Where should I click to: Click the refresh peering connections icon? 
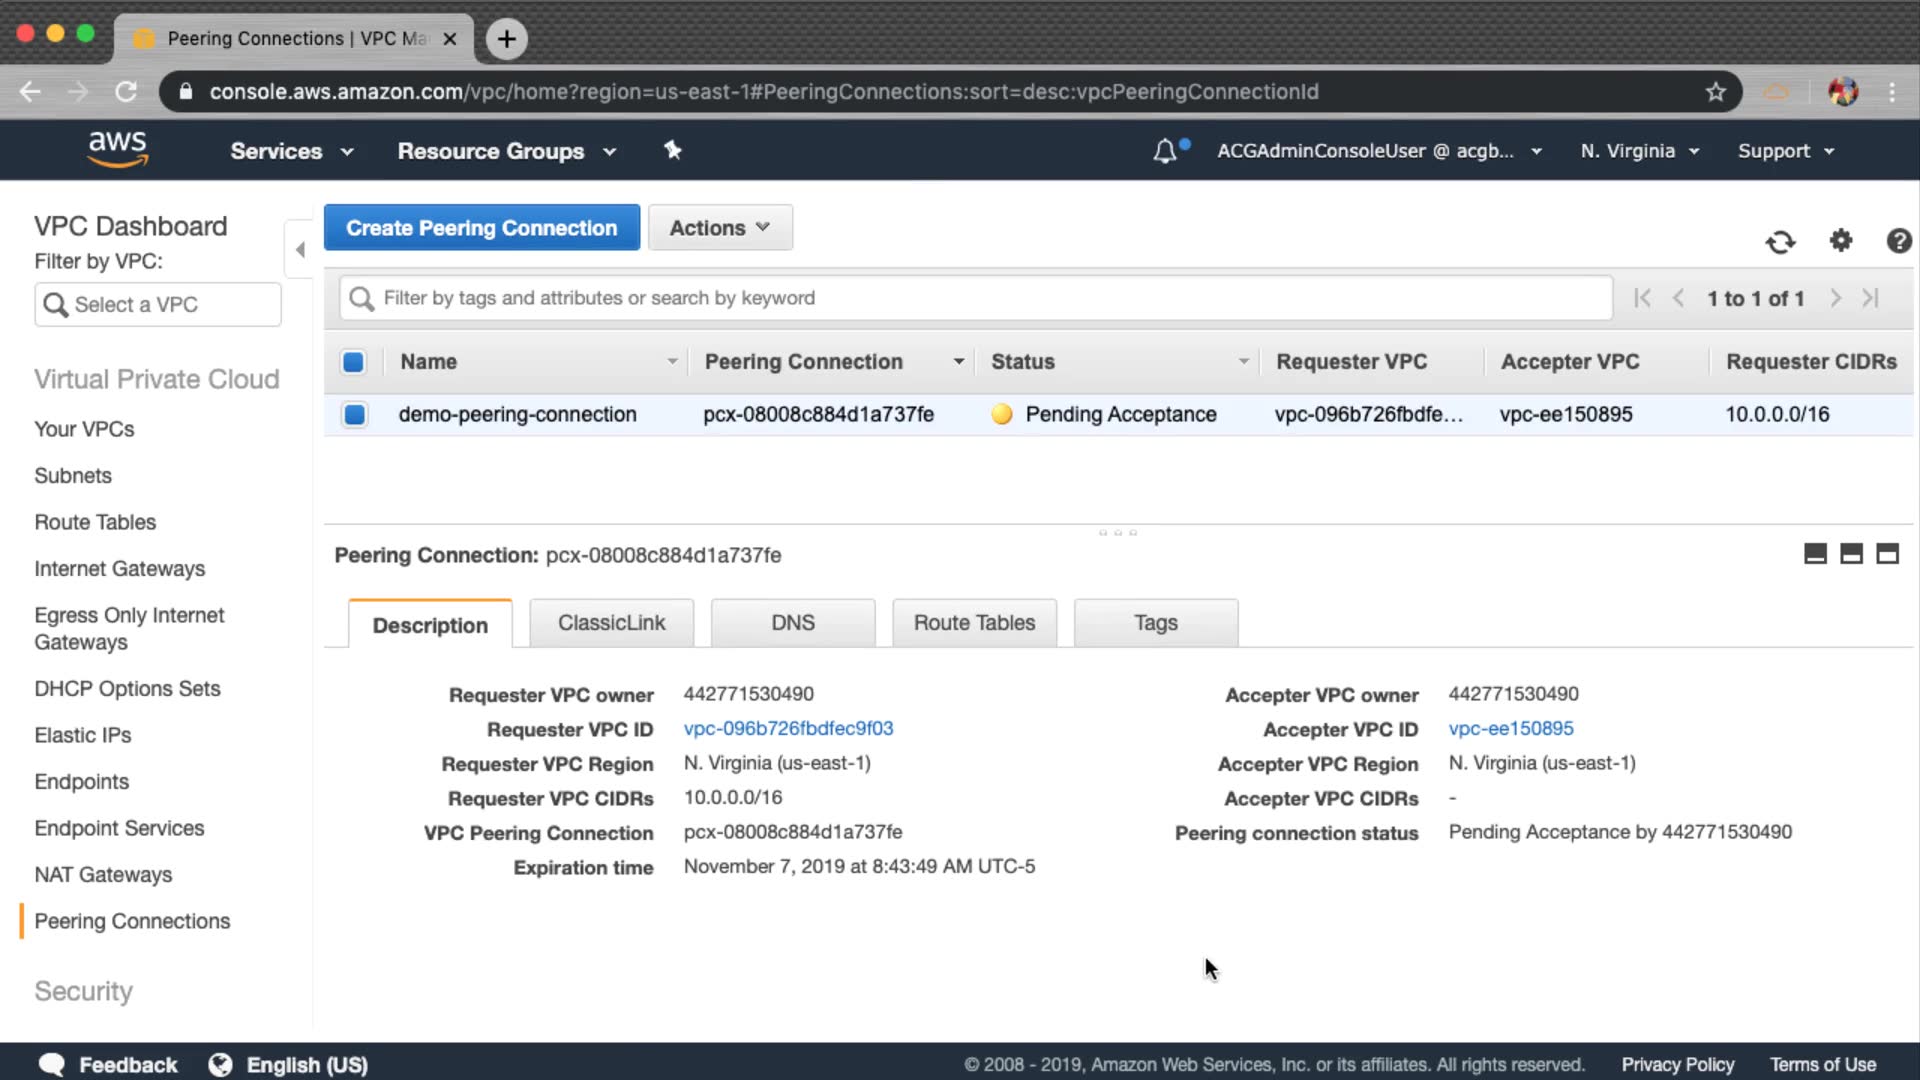pos(1780,242)
